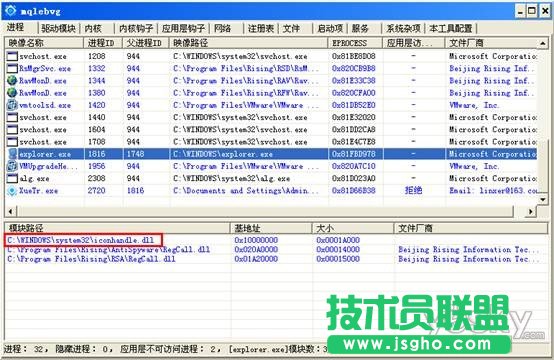This screenshot has height=360, width=554.
Task: Select the iconhandle.dll module row
Action: point(276,240)
